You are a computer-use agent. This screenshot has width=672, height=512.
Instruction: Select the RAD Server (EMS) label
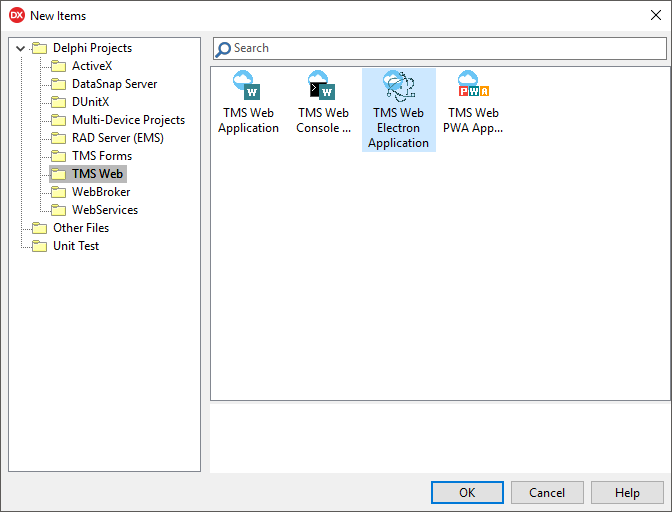coord(117,138)
